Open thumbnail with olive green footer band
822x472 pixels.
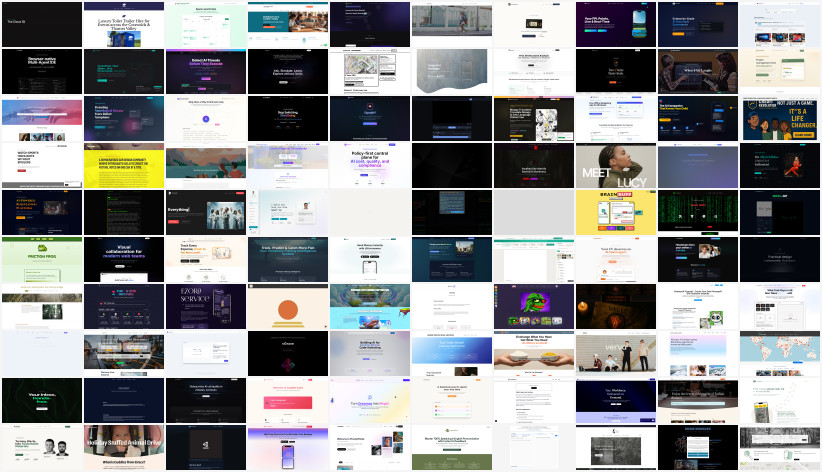pos(452,448)
